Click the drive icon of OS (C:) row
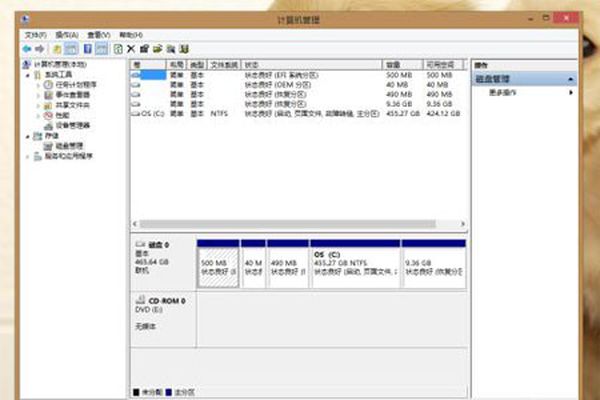This screenshot has width=600, height=400. click(x=136, y=113)
